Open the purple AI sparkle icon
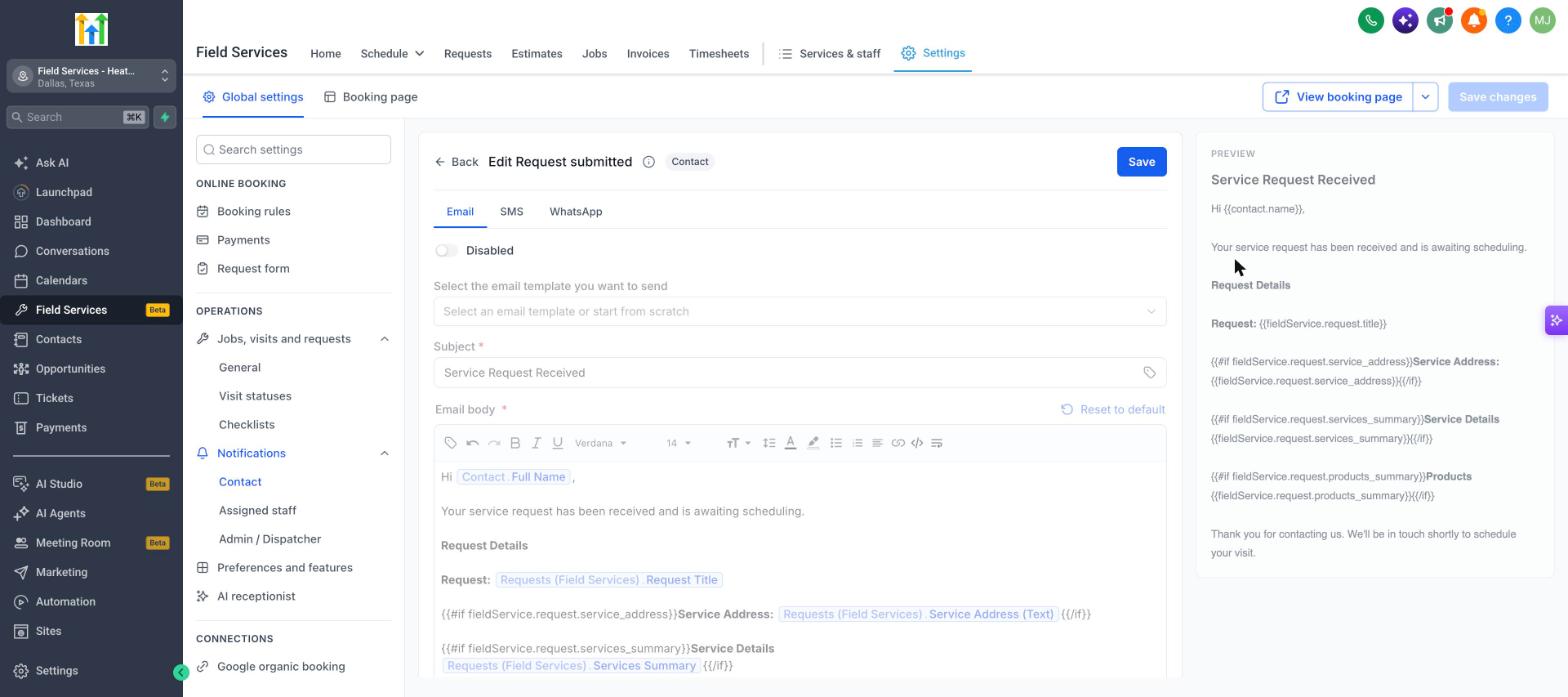The width and height of the screenshot is (1568, 697). tap(1405, 20)
